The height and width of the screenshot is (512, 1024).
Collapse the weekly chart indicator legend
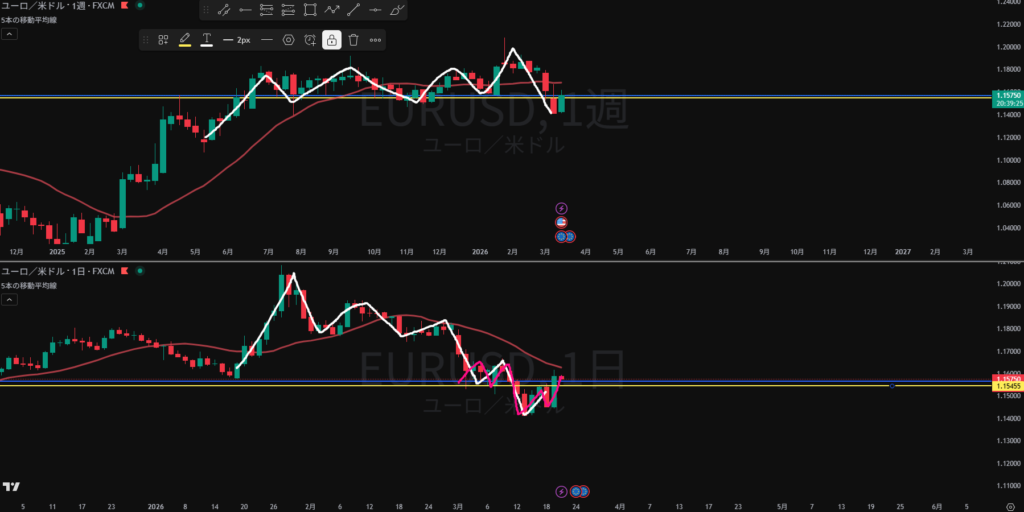8,33
